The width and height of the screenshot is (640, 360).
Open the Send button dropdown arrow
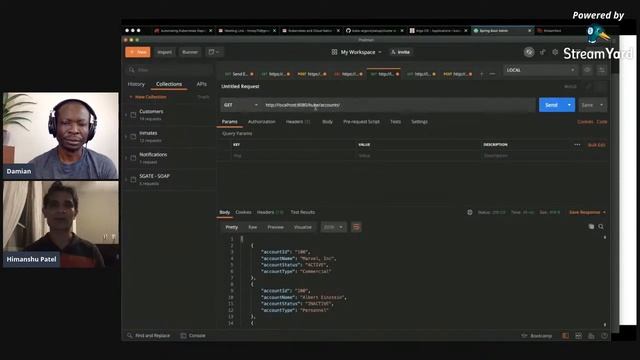pos(569,105)
